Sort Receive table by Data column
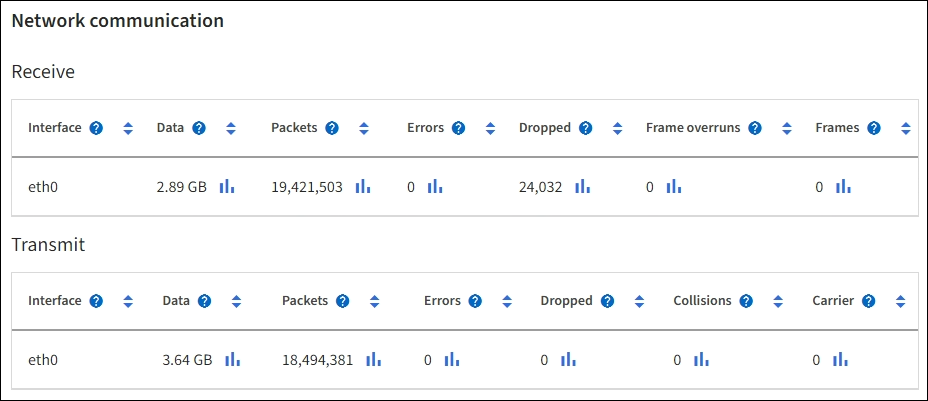The width and height of the screenshot is (928, 401). point(231,128)
